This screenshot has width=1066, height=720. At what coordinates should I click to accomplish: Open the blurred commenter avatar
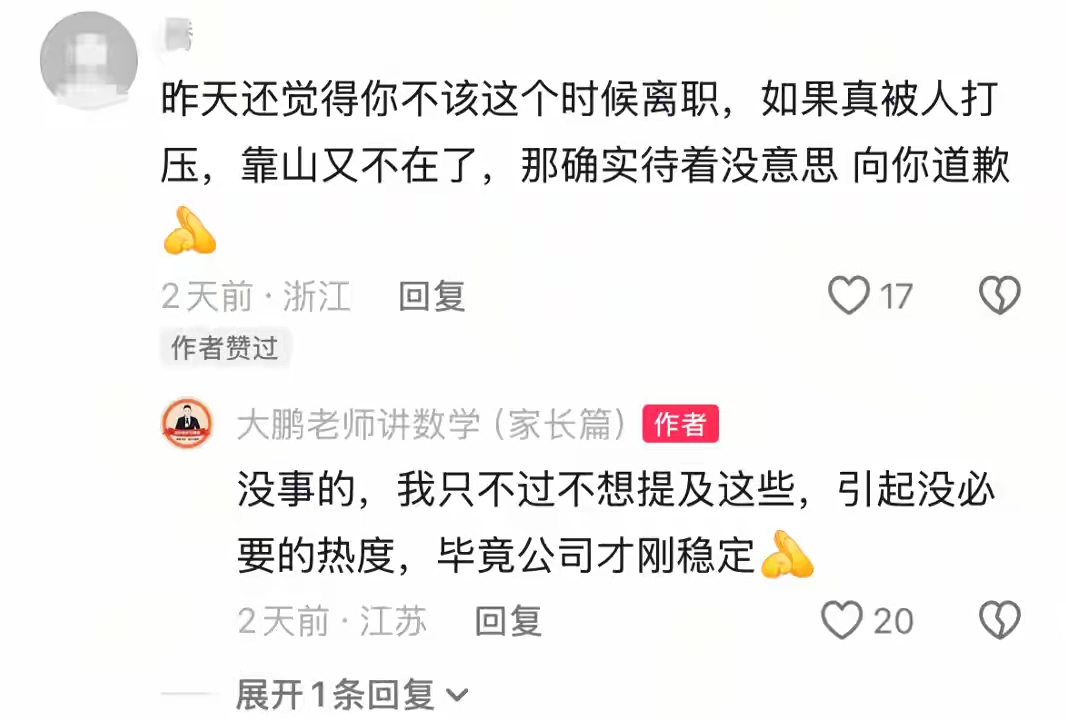pos(88,60)
